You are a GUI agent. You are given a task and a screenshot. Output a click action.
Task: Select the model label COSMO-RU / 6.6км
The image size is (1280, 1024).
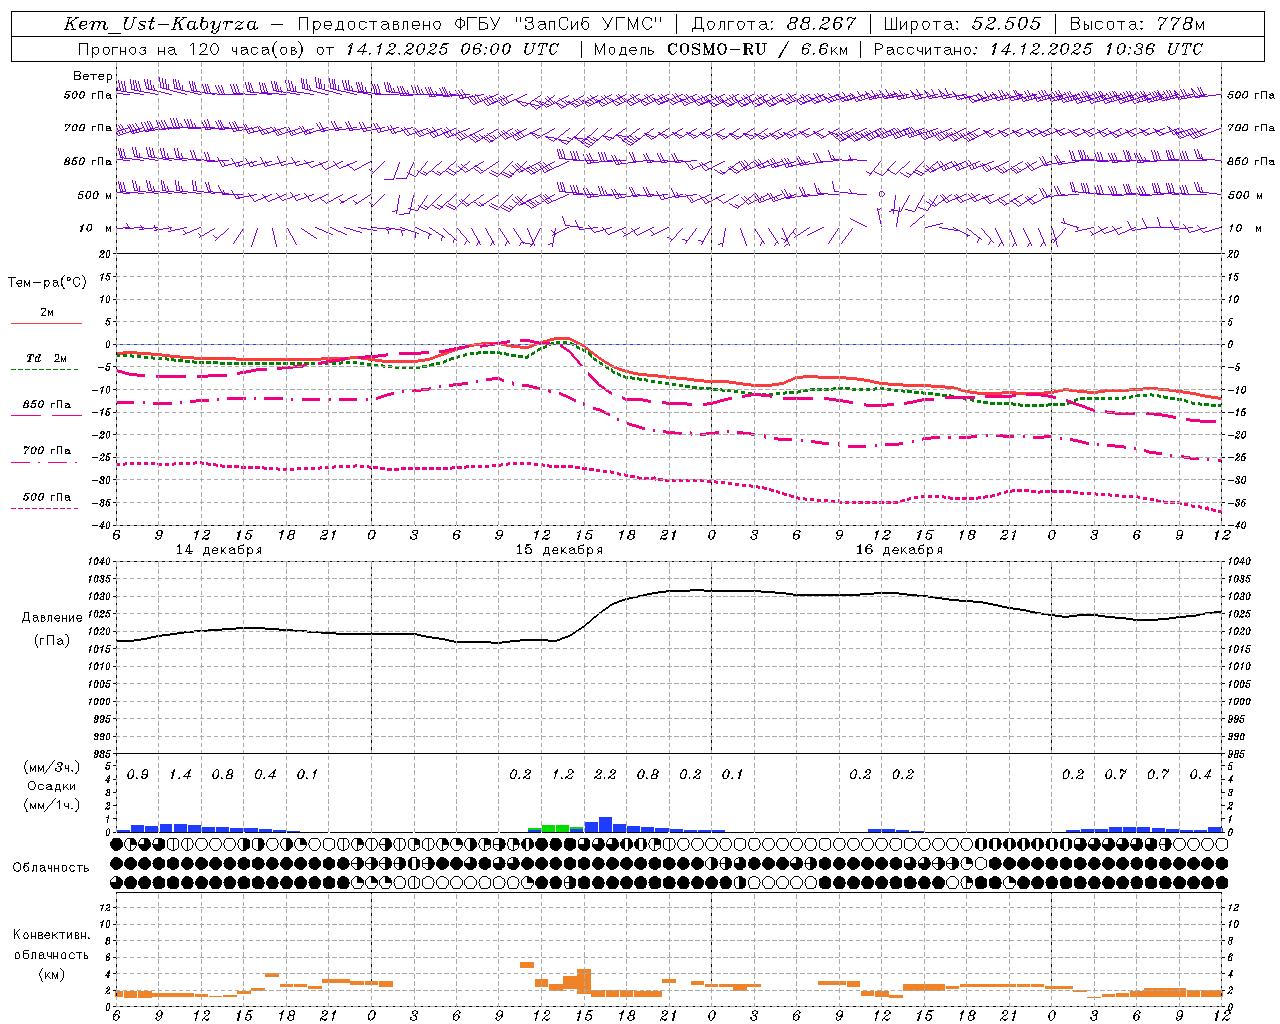(x=757, y=49)
